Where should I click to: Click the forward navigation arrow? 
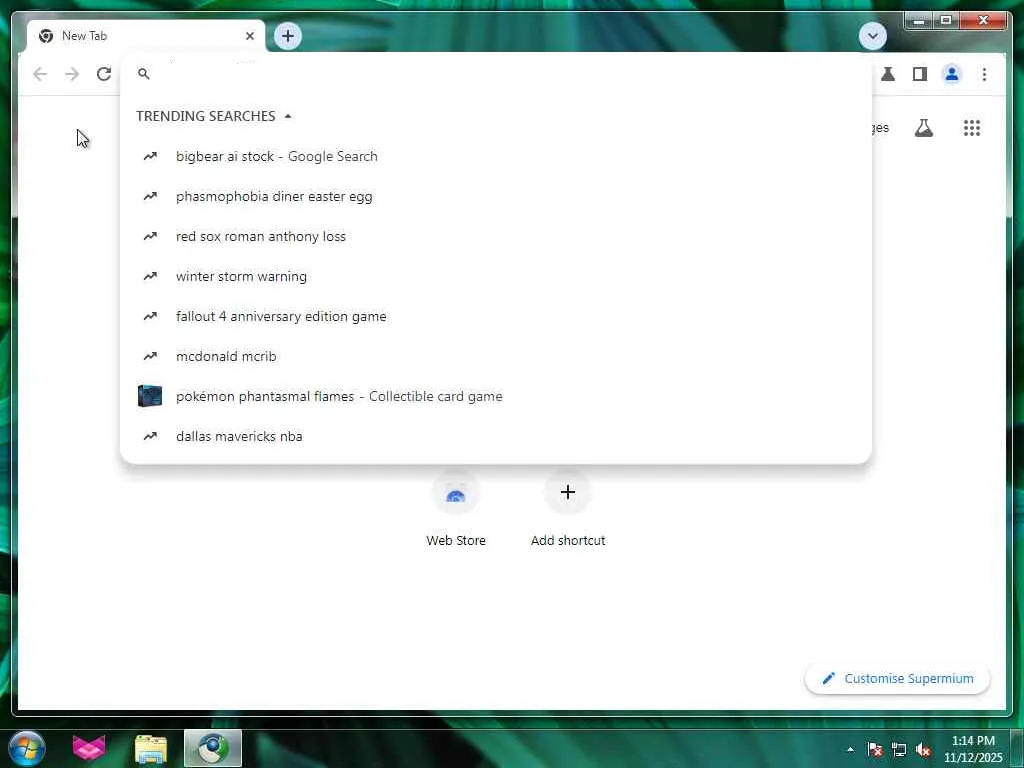[72, 74]
